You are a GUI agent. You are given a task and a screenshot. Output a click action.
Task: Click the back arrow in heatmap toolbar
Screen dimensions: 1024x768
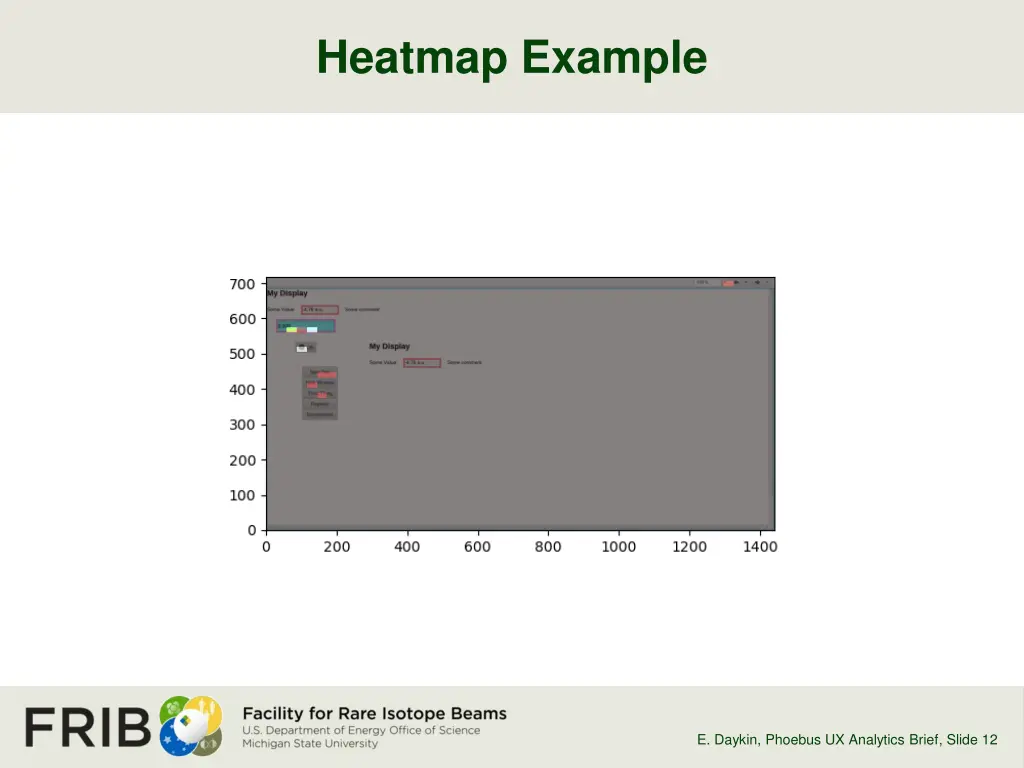coord(736,282)
